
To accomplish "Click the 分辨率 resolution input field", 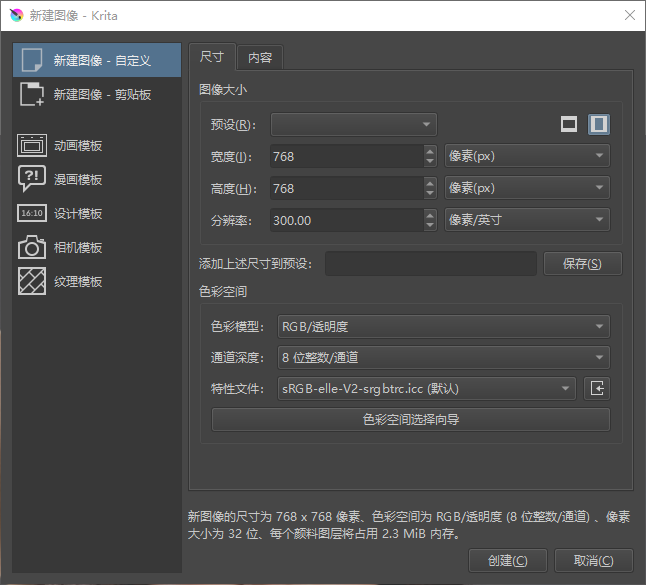I will [347, 220].
